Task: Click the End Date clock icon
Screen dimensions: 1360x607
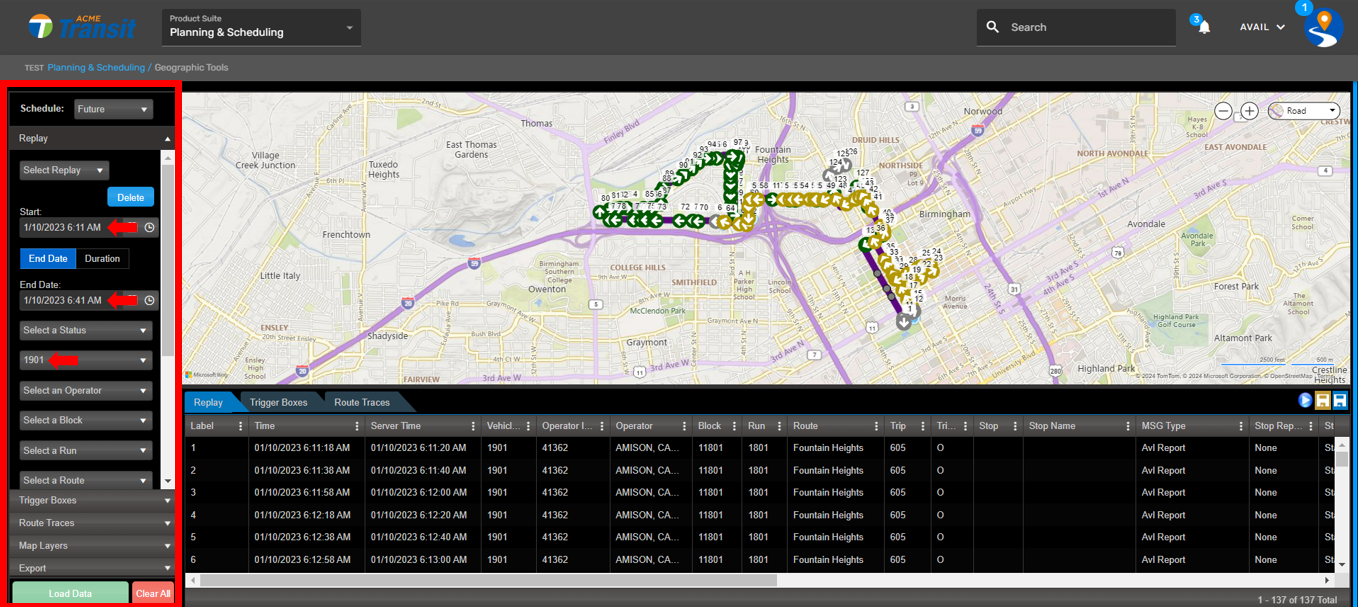Action: coord(150,300)
